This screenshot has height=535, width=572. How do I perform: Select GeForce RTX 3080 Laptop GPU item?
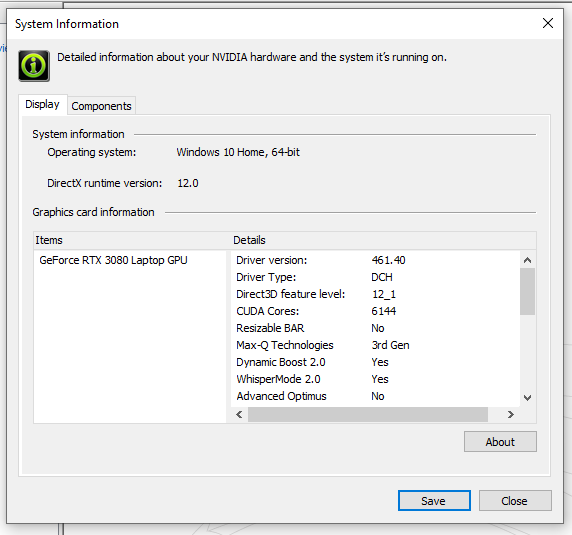click(x=113, y=260)
